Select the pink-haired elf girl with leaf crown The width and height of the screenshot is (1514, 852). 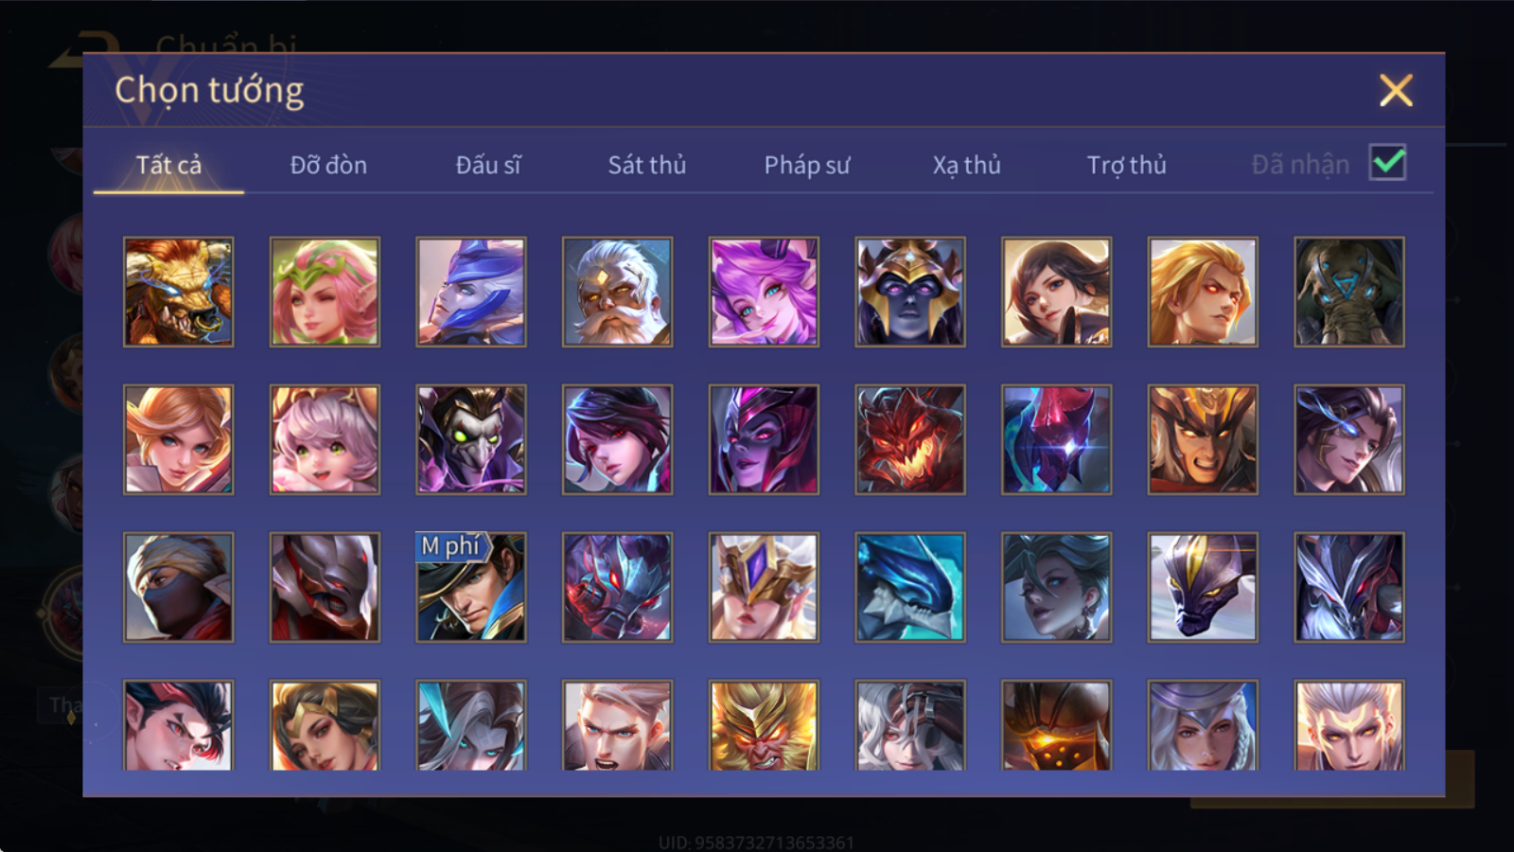click(325, 292)
